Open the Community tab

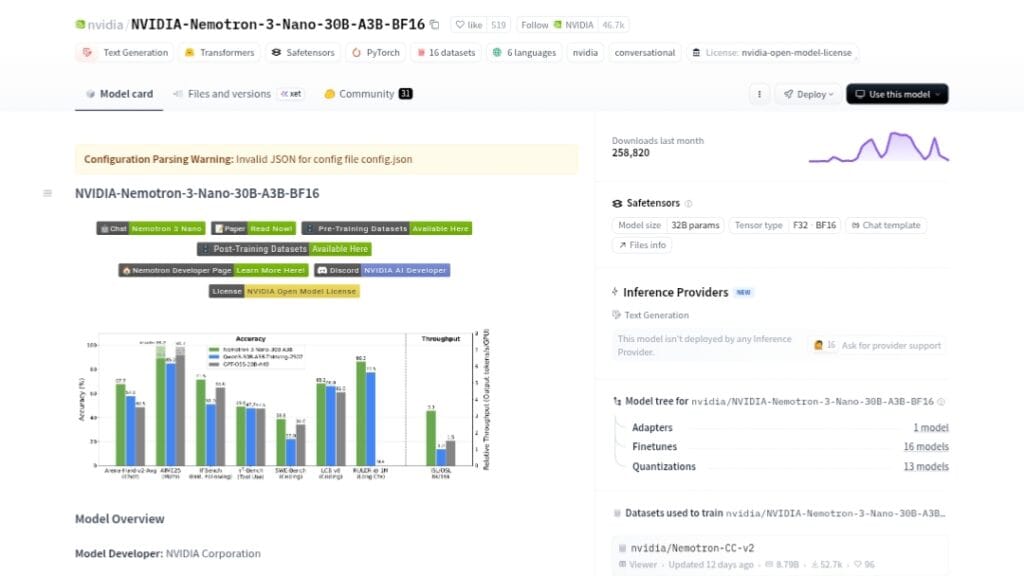(367, 94)
